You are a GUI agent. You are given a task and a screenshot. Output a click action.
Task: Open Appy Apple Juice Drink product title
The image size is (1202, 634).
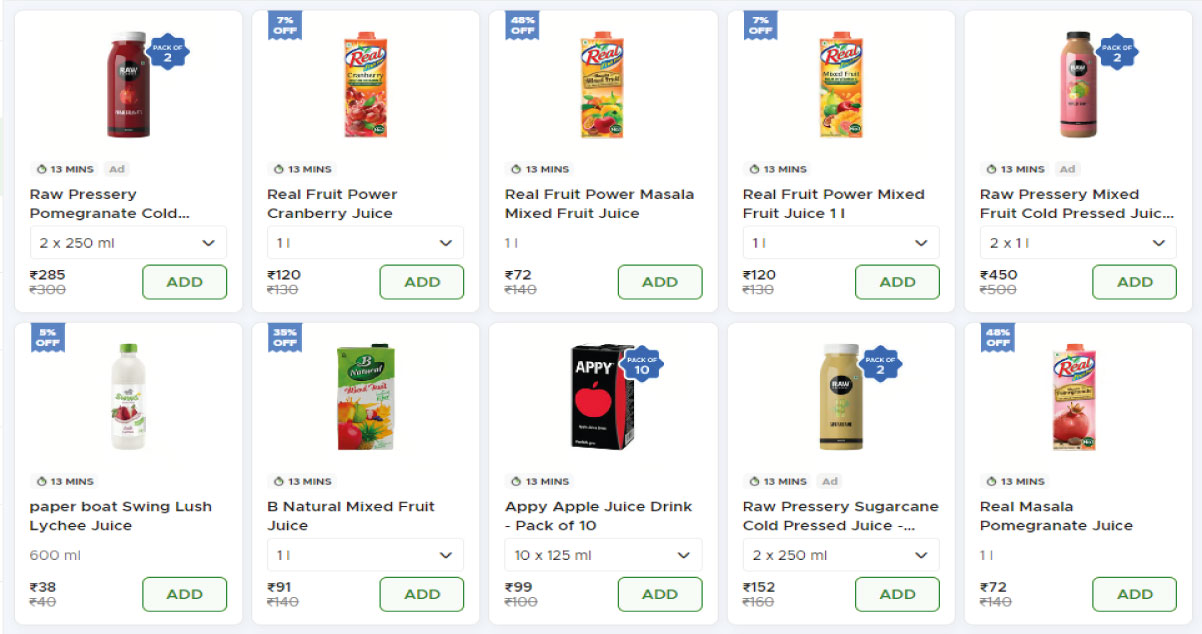point(598,516)
